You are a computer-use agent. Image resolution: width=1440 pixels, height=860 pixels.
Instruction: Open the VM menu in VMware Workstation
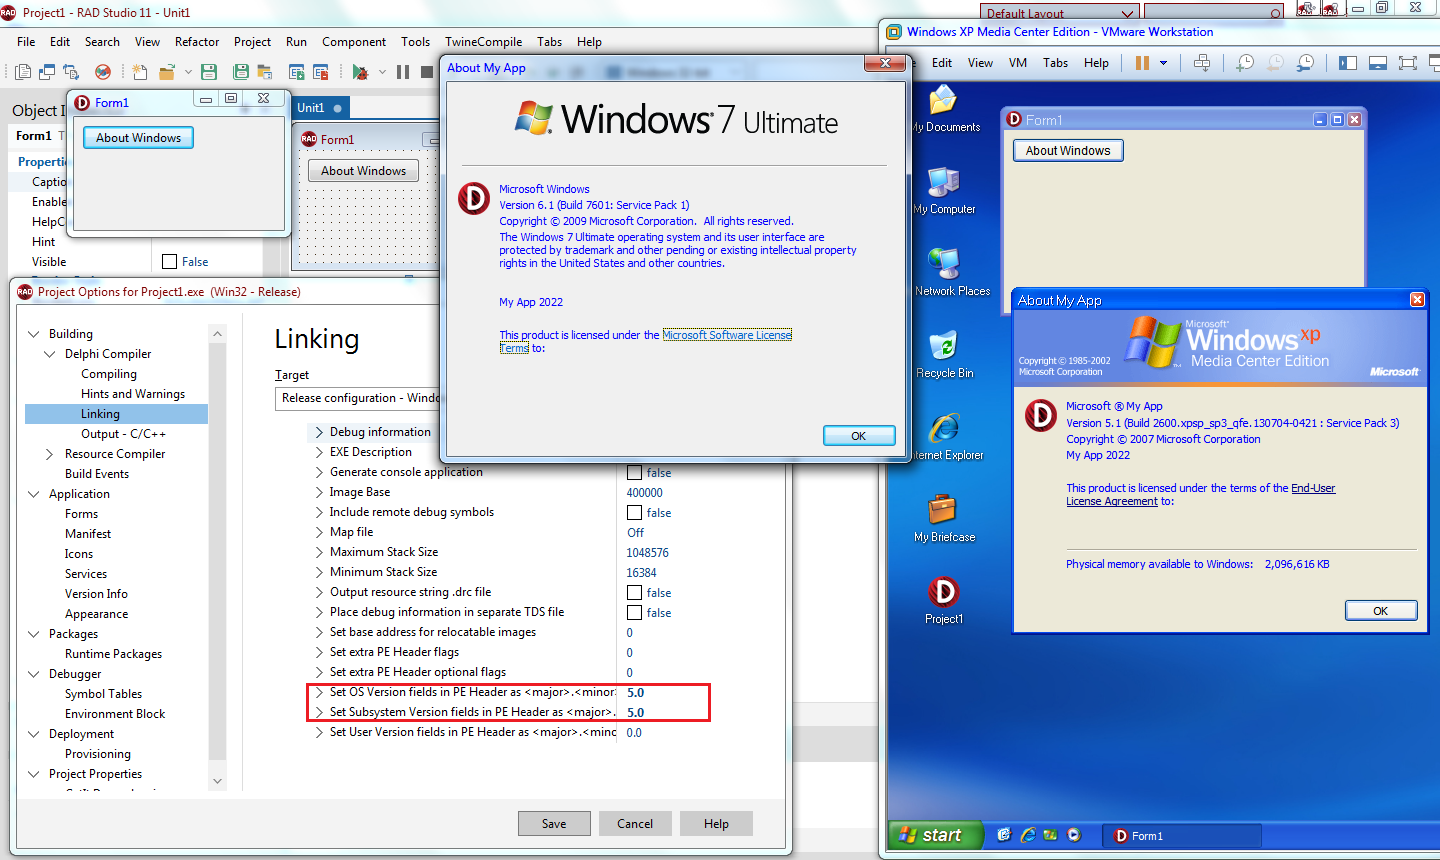click(x=1018, y=63)
